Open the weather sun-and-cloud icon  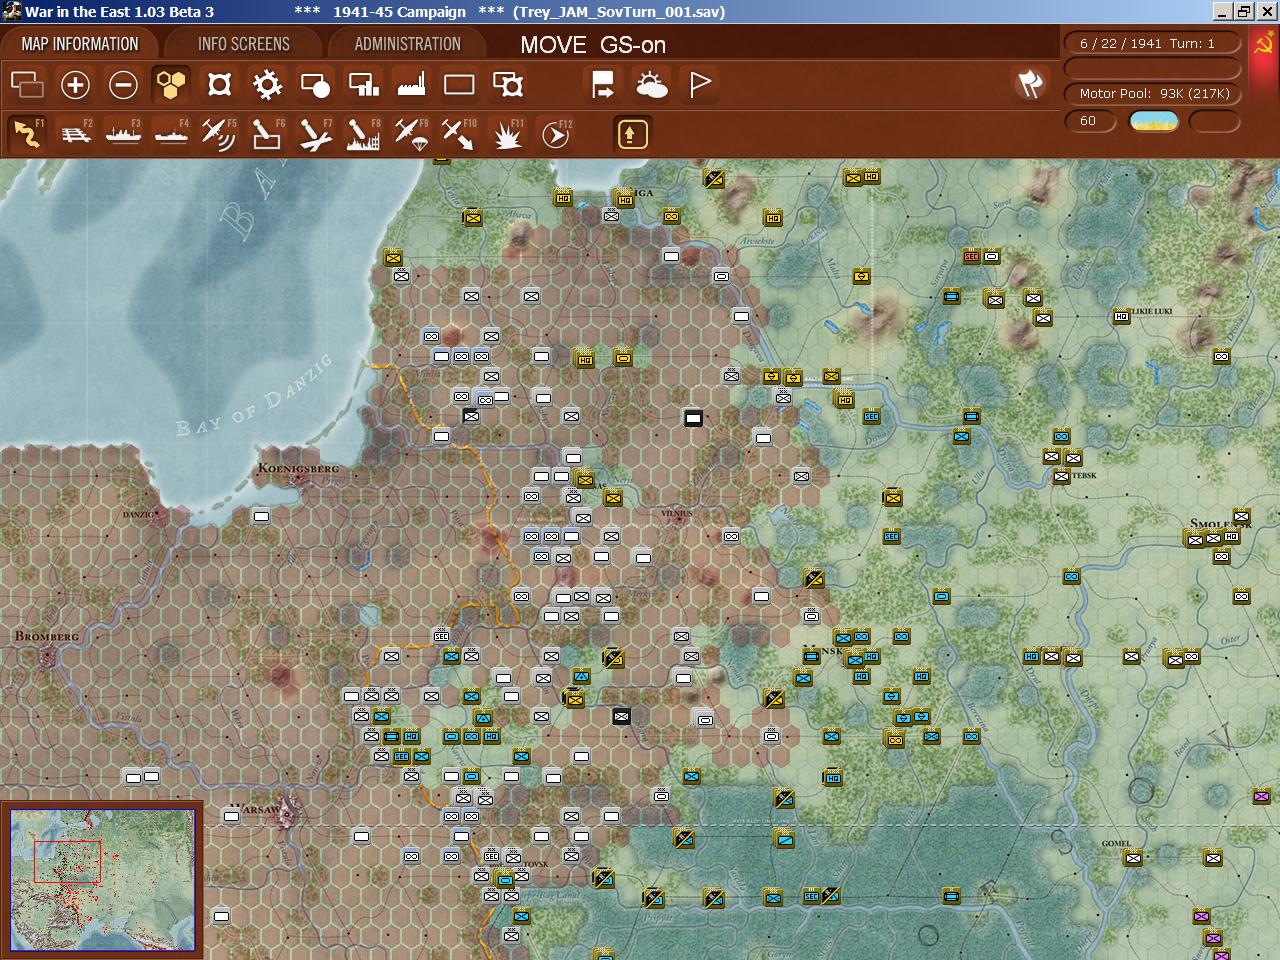[652, 85]
